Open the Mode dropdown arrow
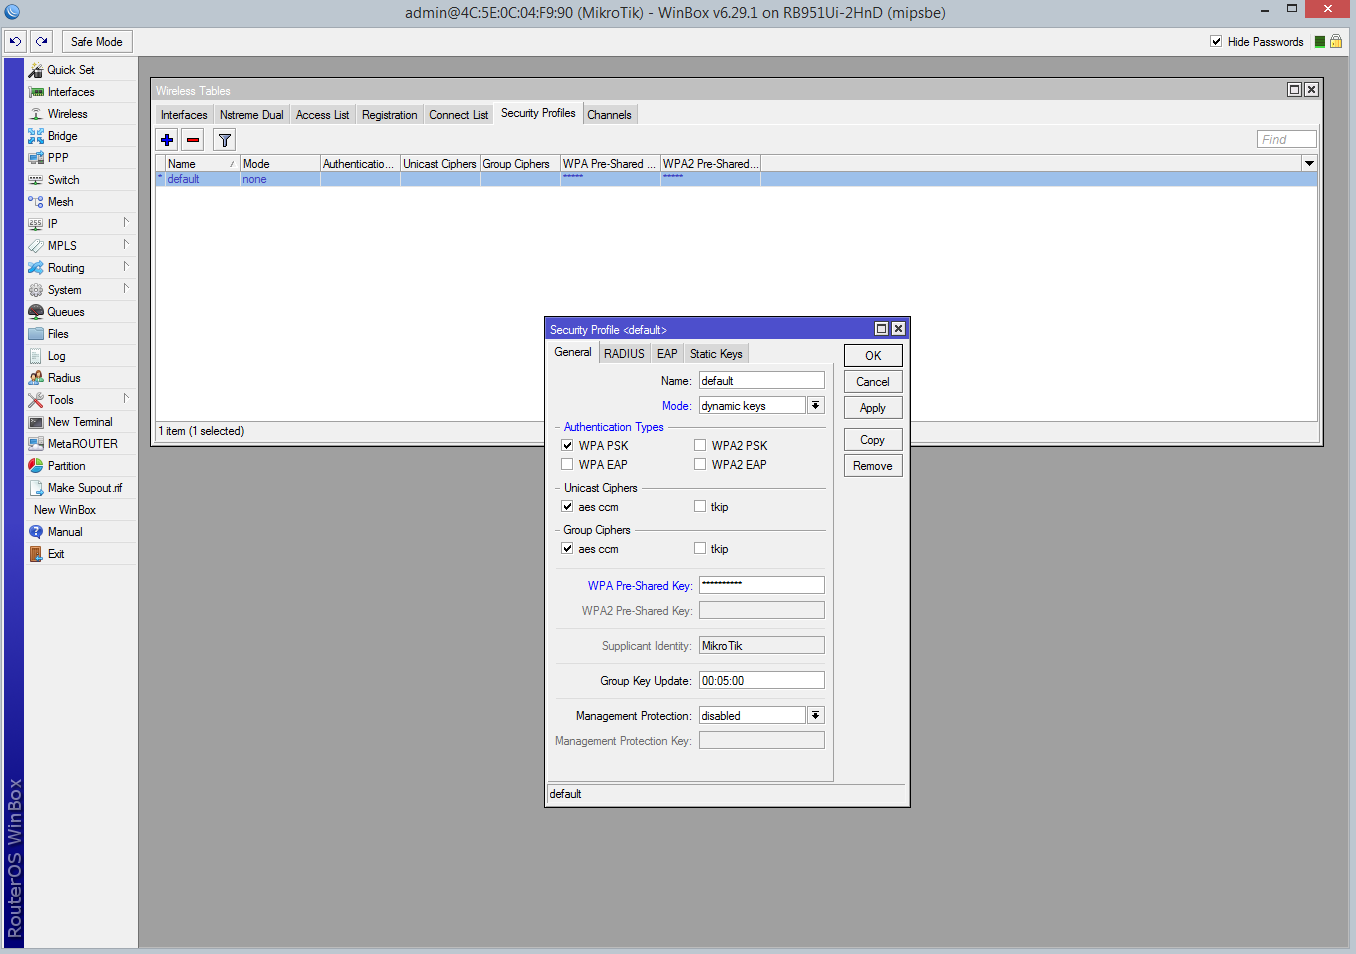Viewport: 1356px width, 954px height. click(816, 406)
